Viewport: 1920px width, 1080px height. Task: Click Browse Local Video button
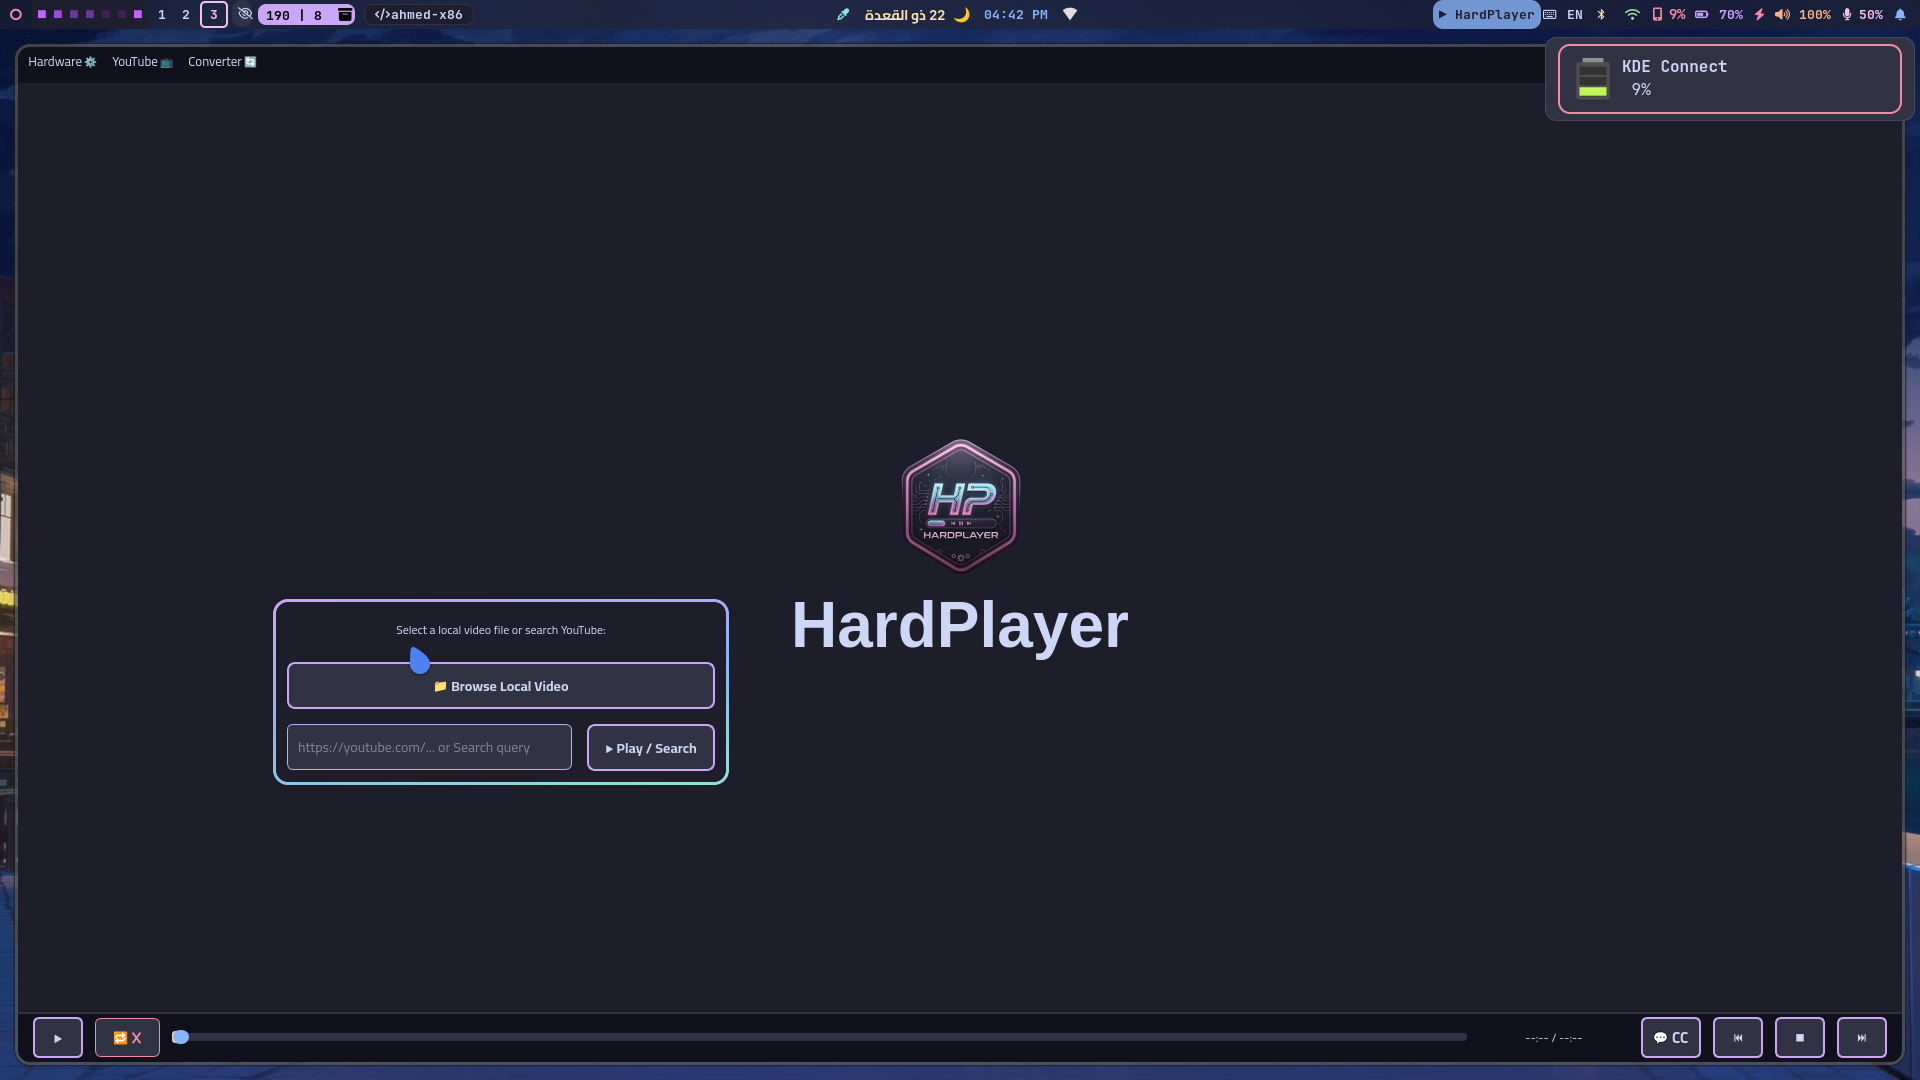click(x=501, y=686)
